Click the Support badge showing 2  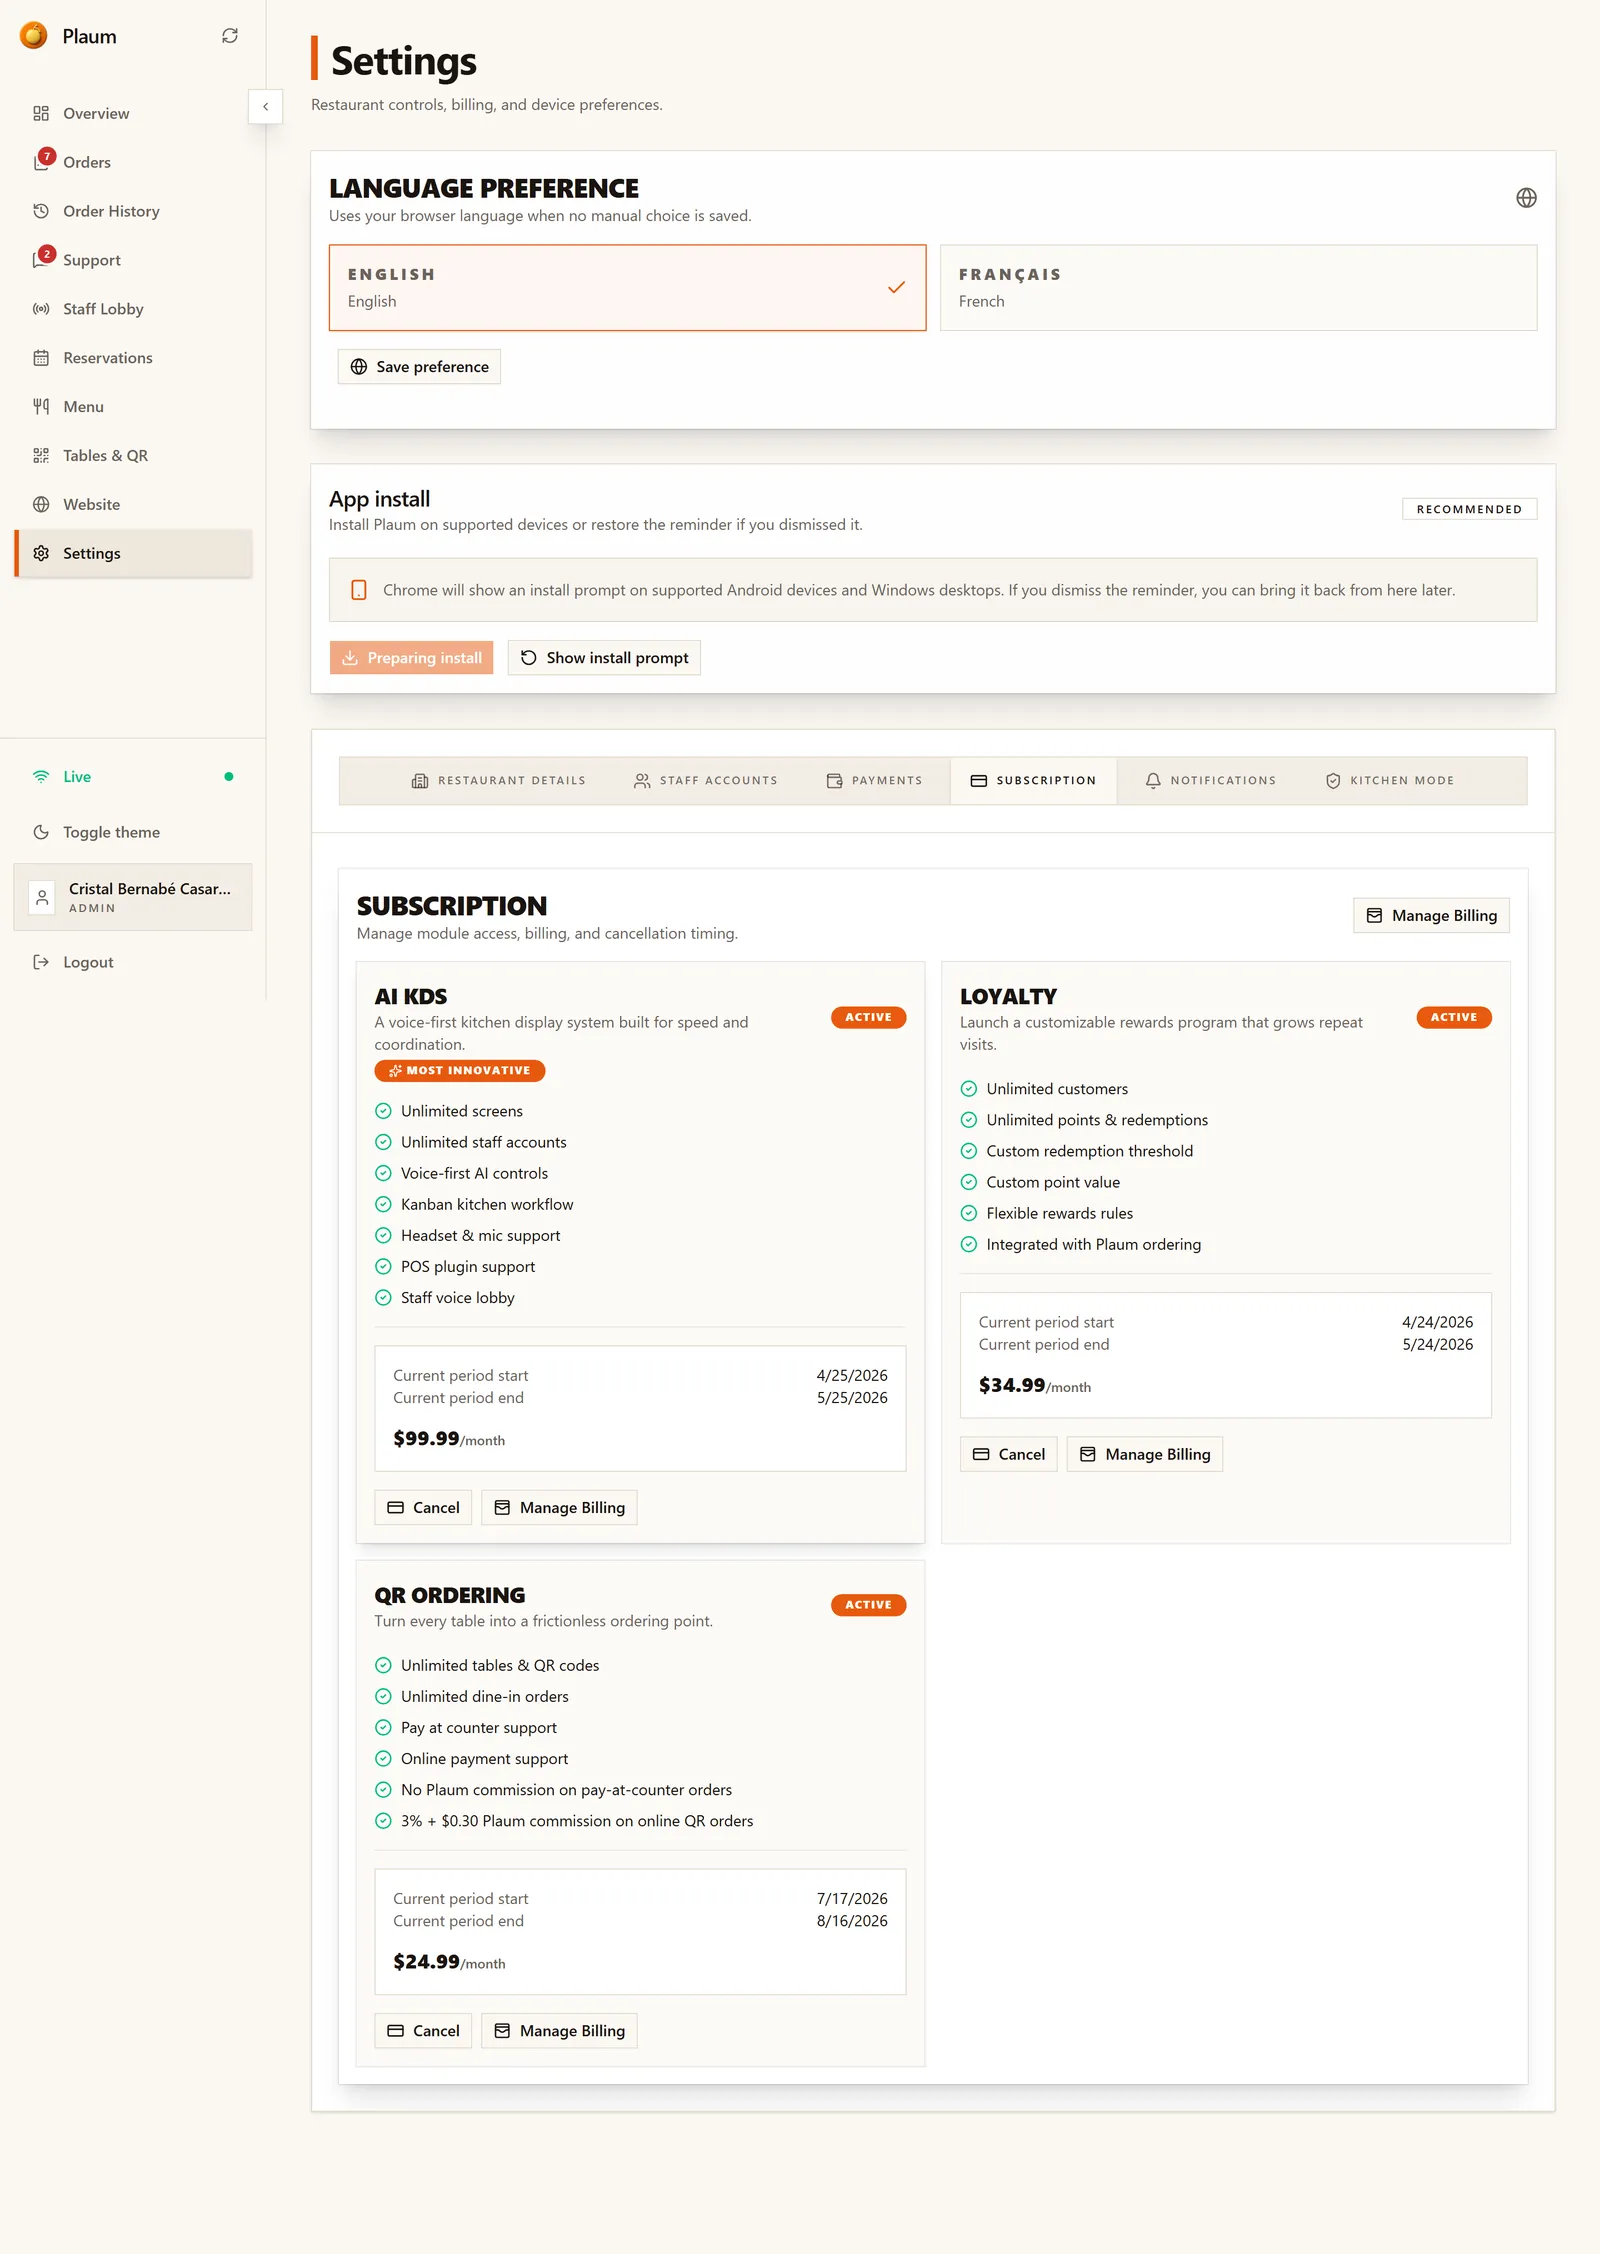tap(47, 254)
